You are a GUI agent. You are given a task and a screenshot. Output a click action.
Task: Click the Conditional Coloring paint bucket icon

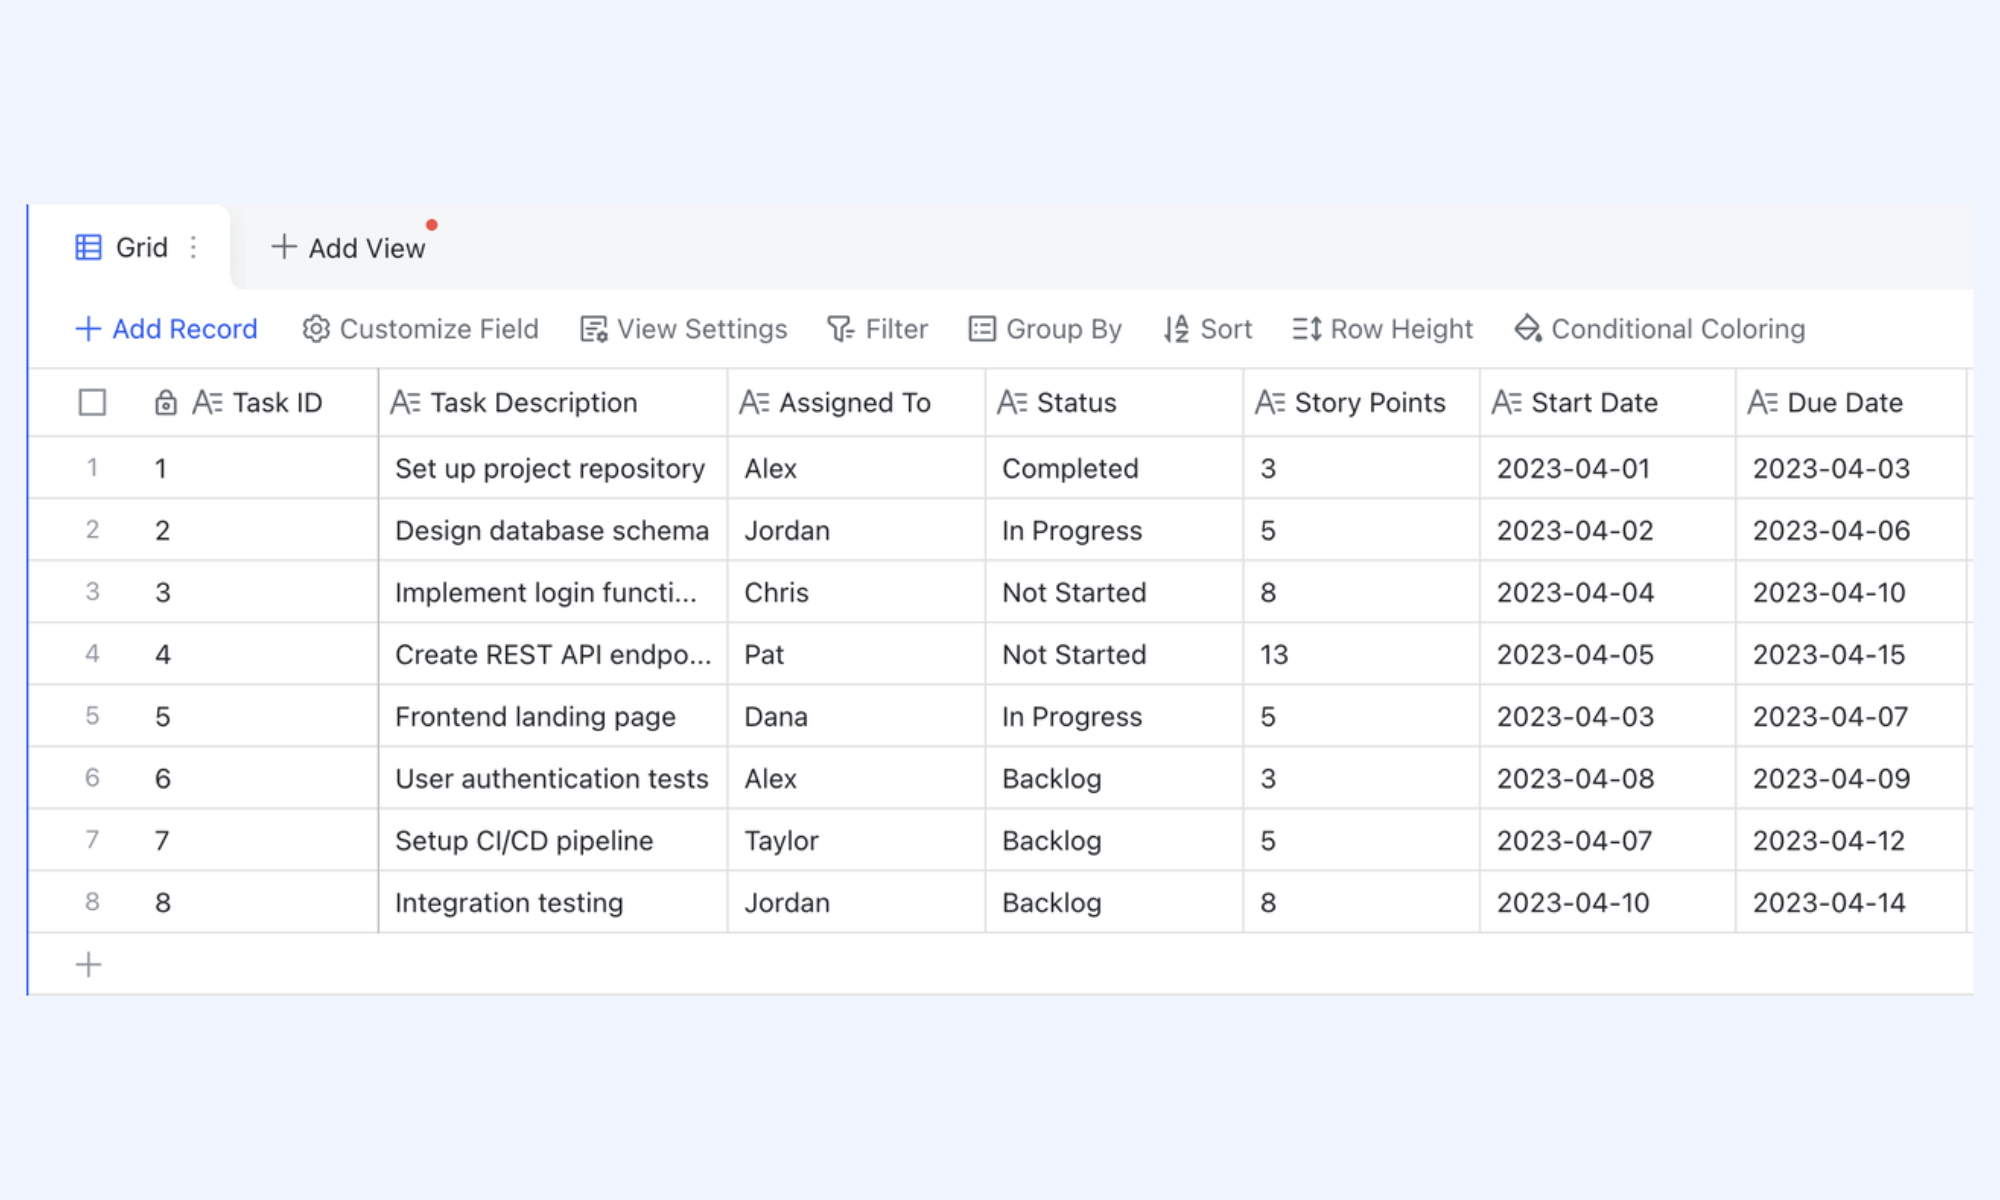click(x=1528, y=329)
